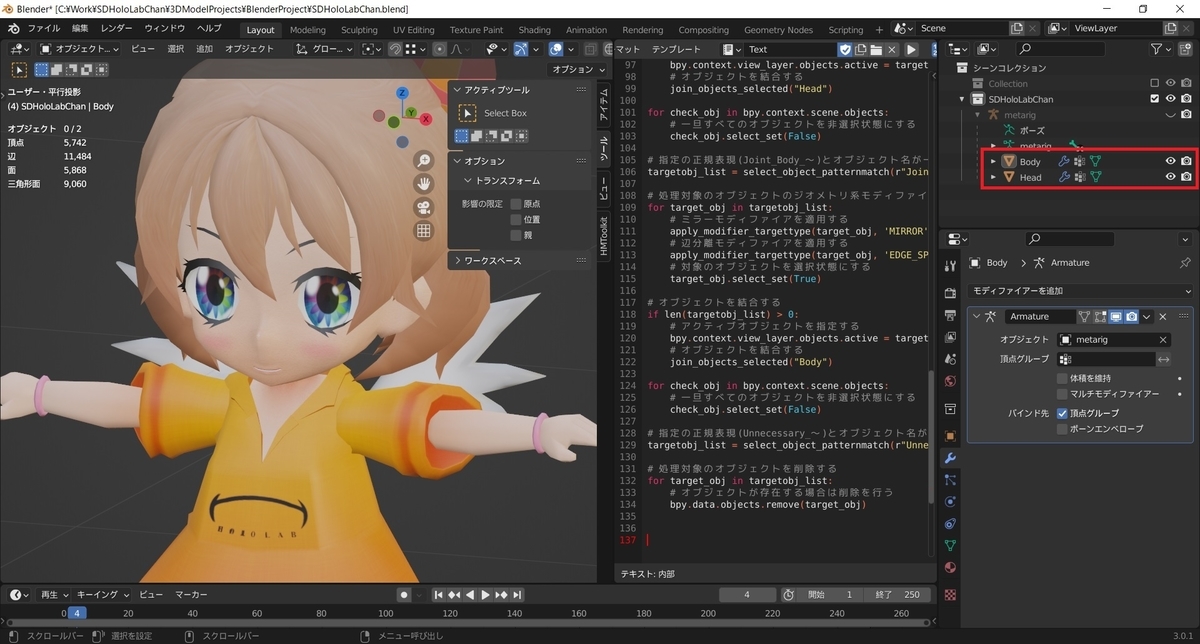Open the レンダー menu
The height and width of the screenshot is (644, 1200).
[x=116, y=29]
